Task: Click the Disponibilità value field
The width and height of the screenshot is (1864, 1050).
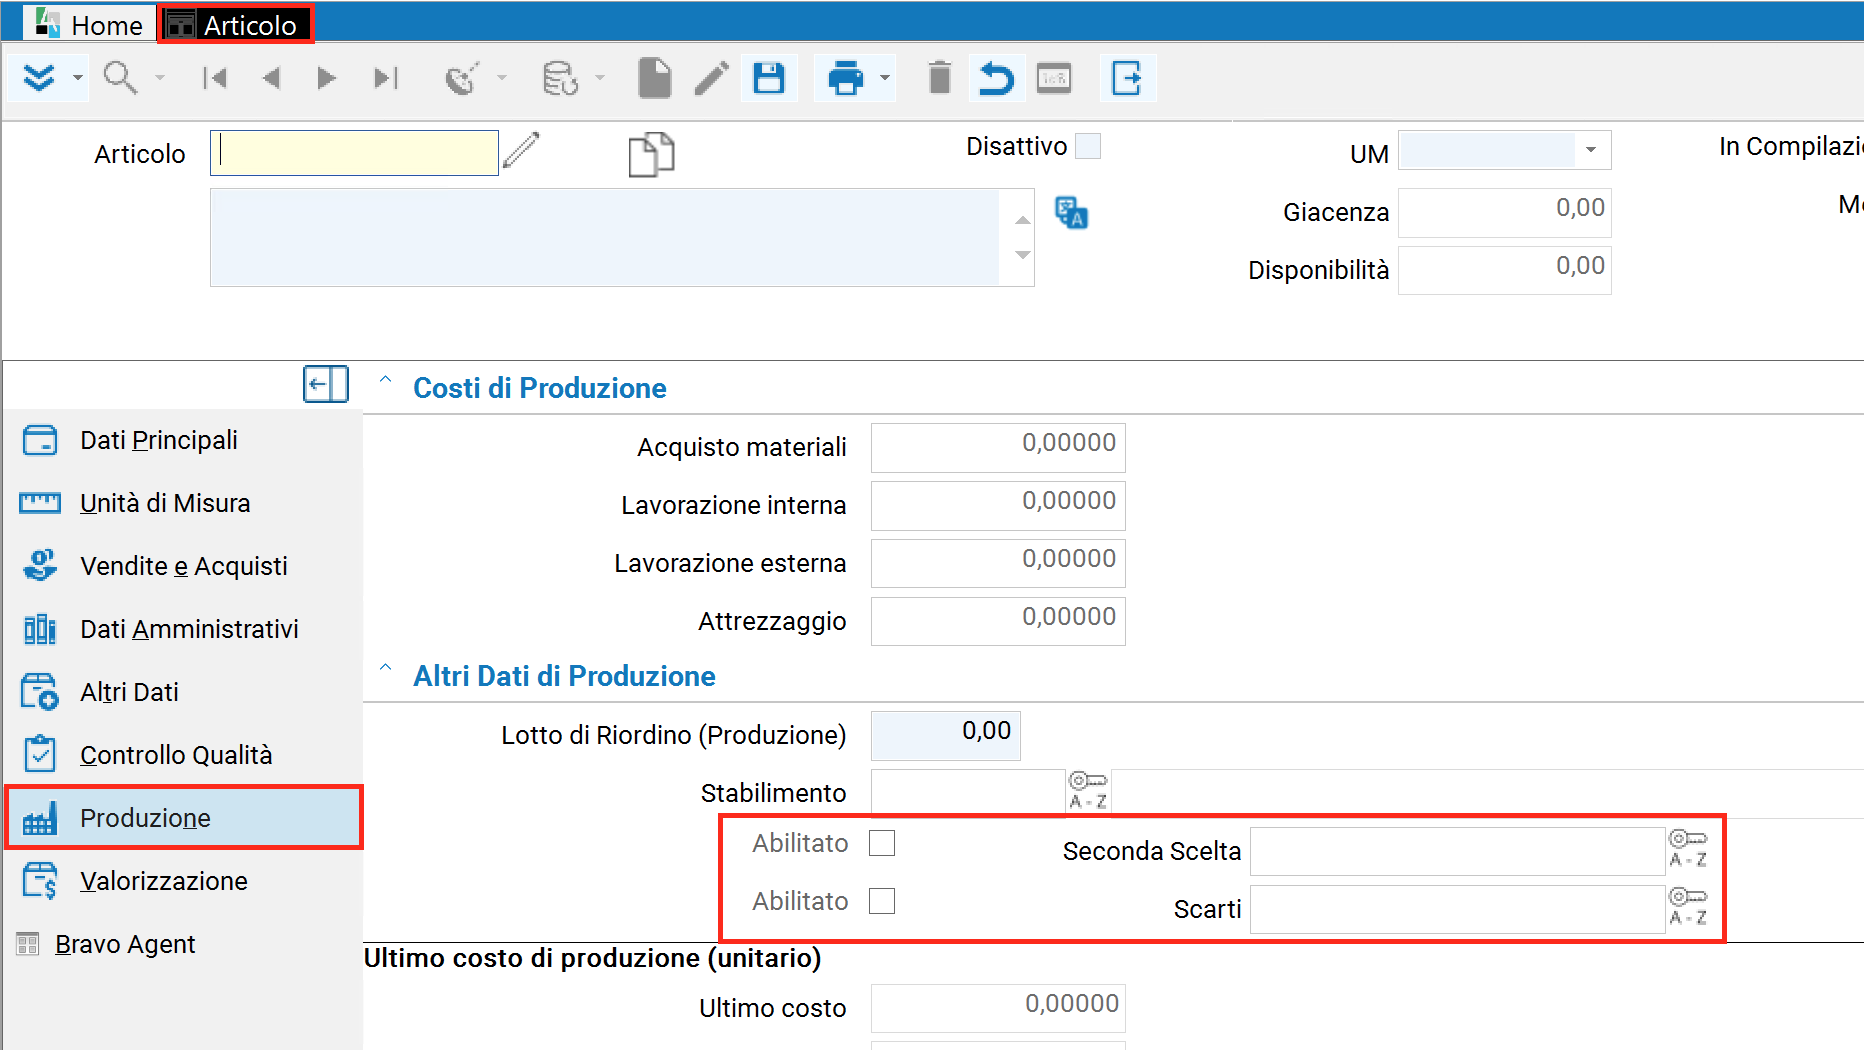Action: [1504, 270]
